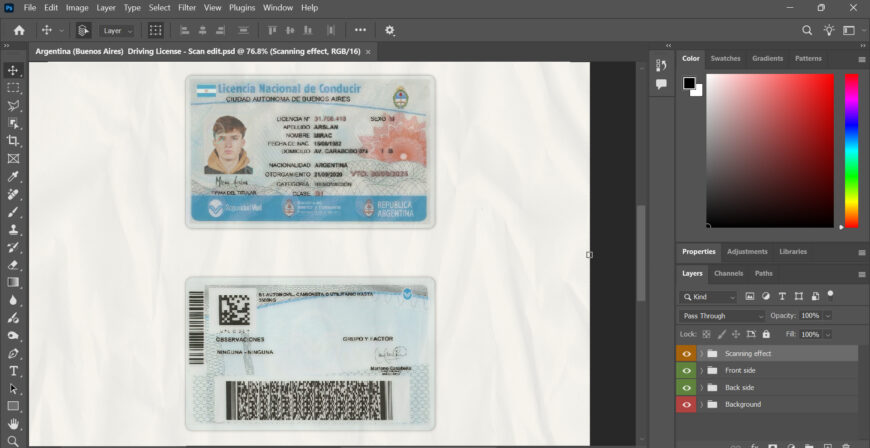Select the Crop tool
870x448 pixels.
pos(13,140)
